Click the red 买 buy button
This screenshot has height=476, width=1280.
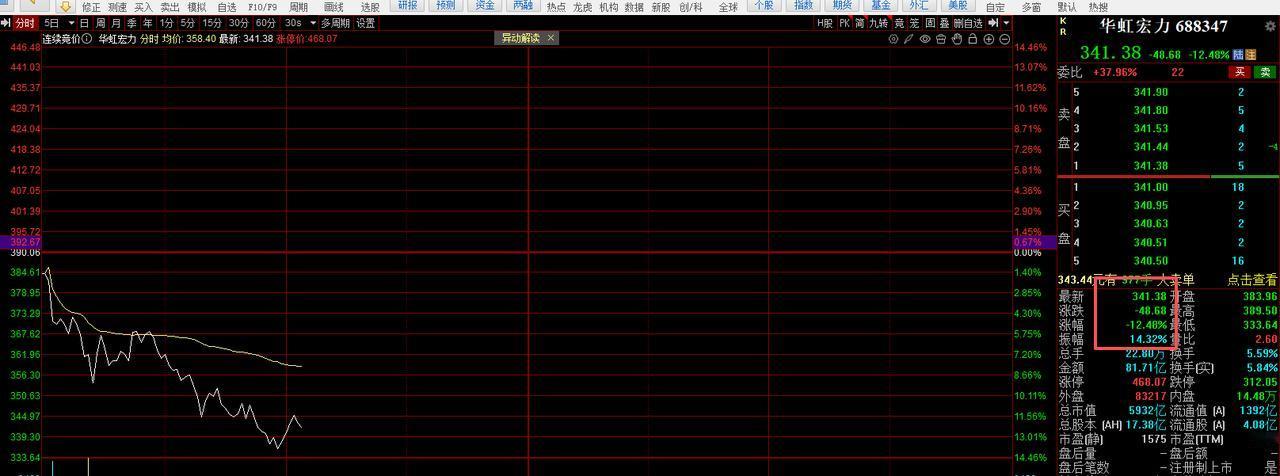[1239, 72]
